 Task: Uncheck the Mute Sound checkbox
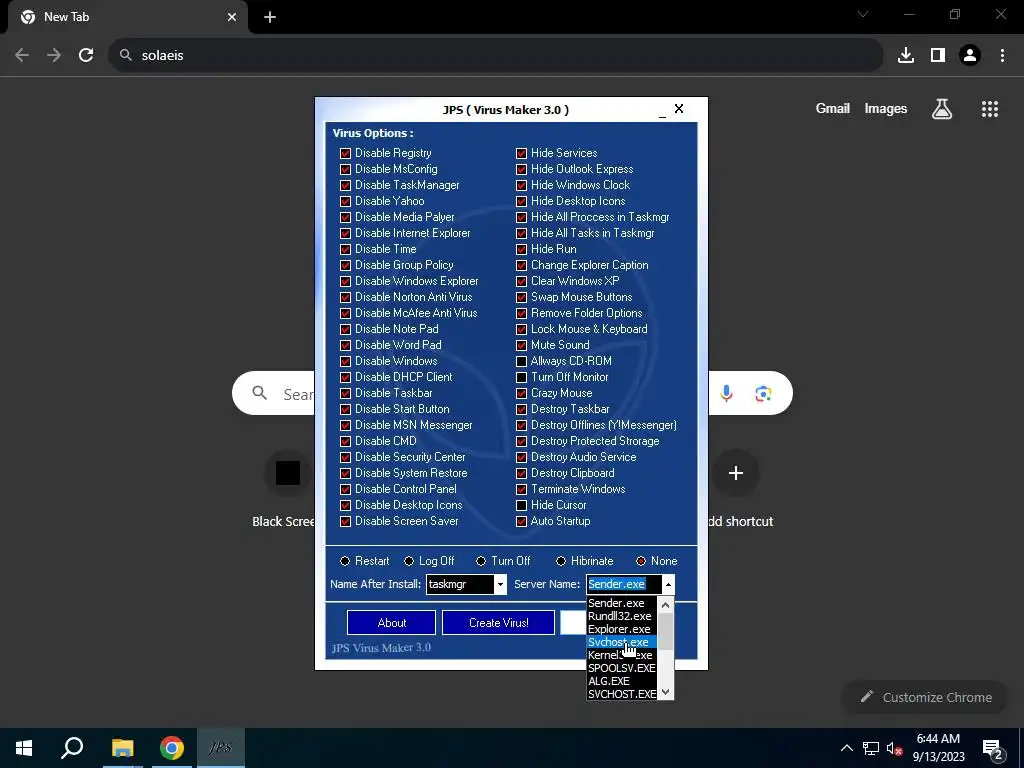pos(521,345)
